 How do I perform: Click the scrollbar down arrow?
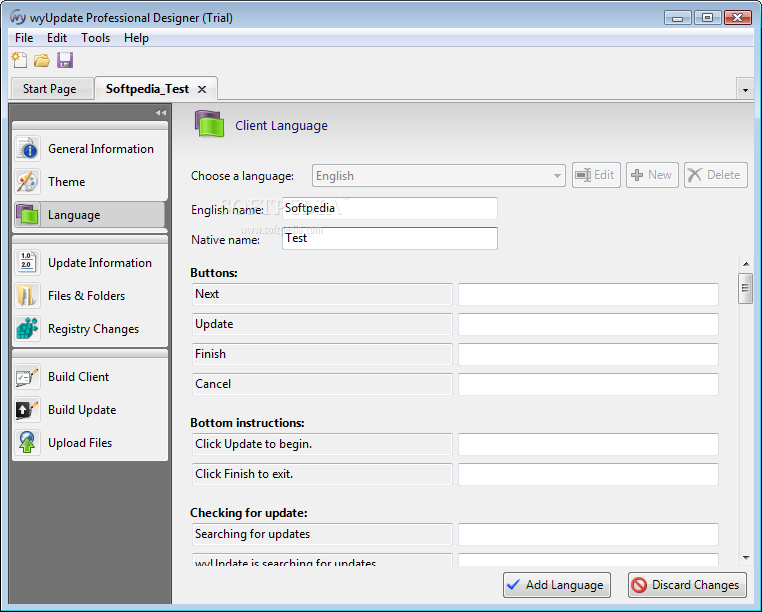745,558
